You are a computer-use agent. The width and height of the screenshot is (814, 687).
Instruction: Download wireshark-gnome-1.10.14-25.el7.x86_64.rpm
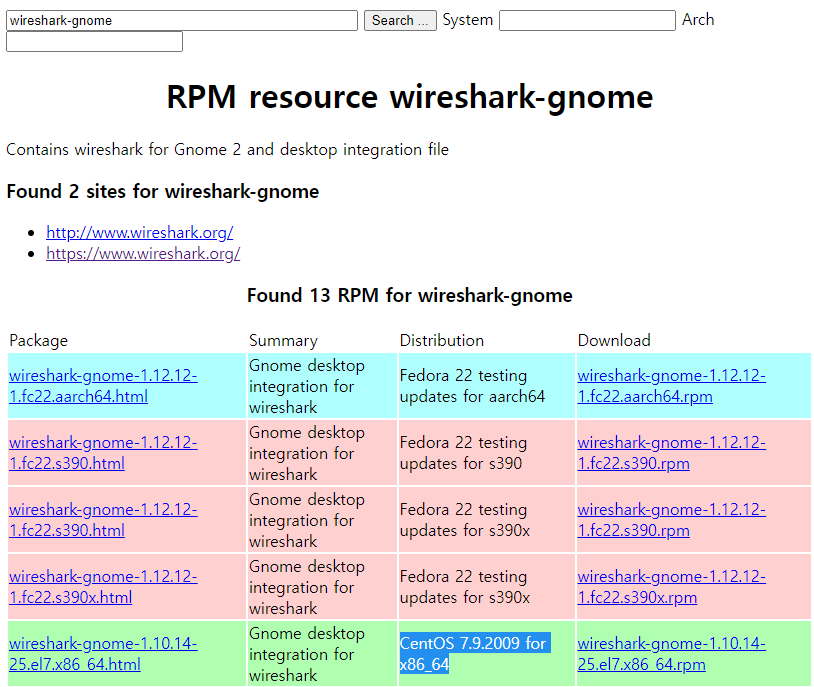671,654
